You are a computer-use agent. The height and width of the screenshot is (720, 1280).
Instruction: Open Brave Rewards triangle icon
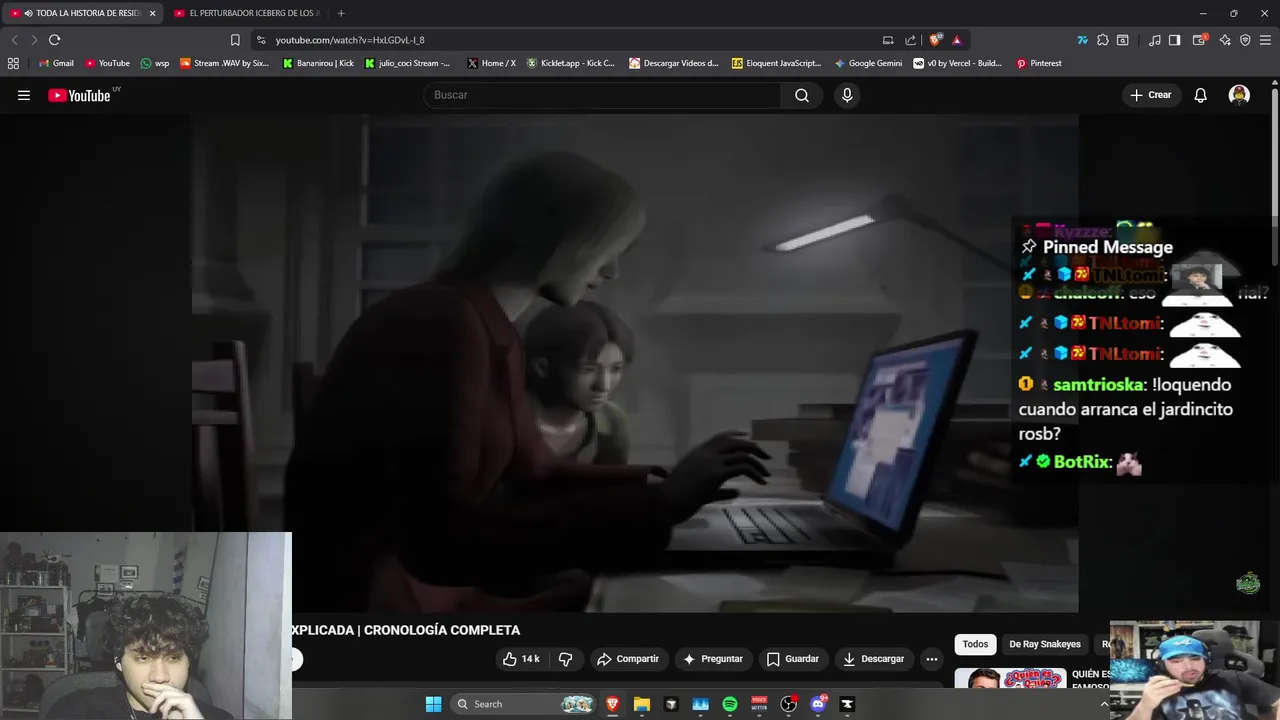tap(957, 40)
